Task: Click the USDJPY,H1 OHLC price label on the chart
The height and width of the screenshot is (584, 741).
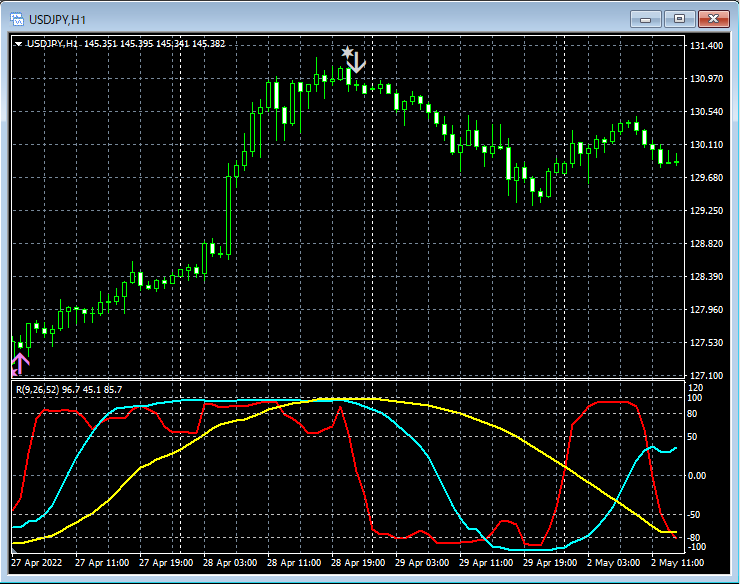Action: pos(125,44)
